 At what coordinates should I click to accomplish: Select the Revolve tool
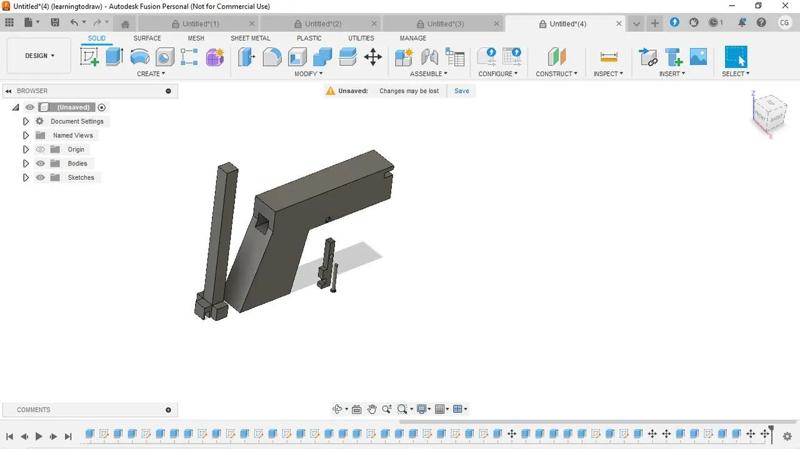[x=139, y=57]
